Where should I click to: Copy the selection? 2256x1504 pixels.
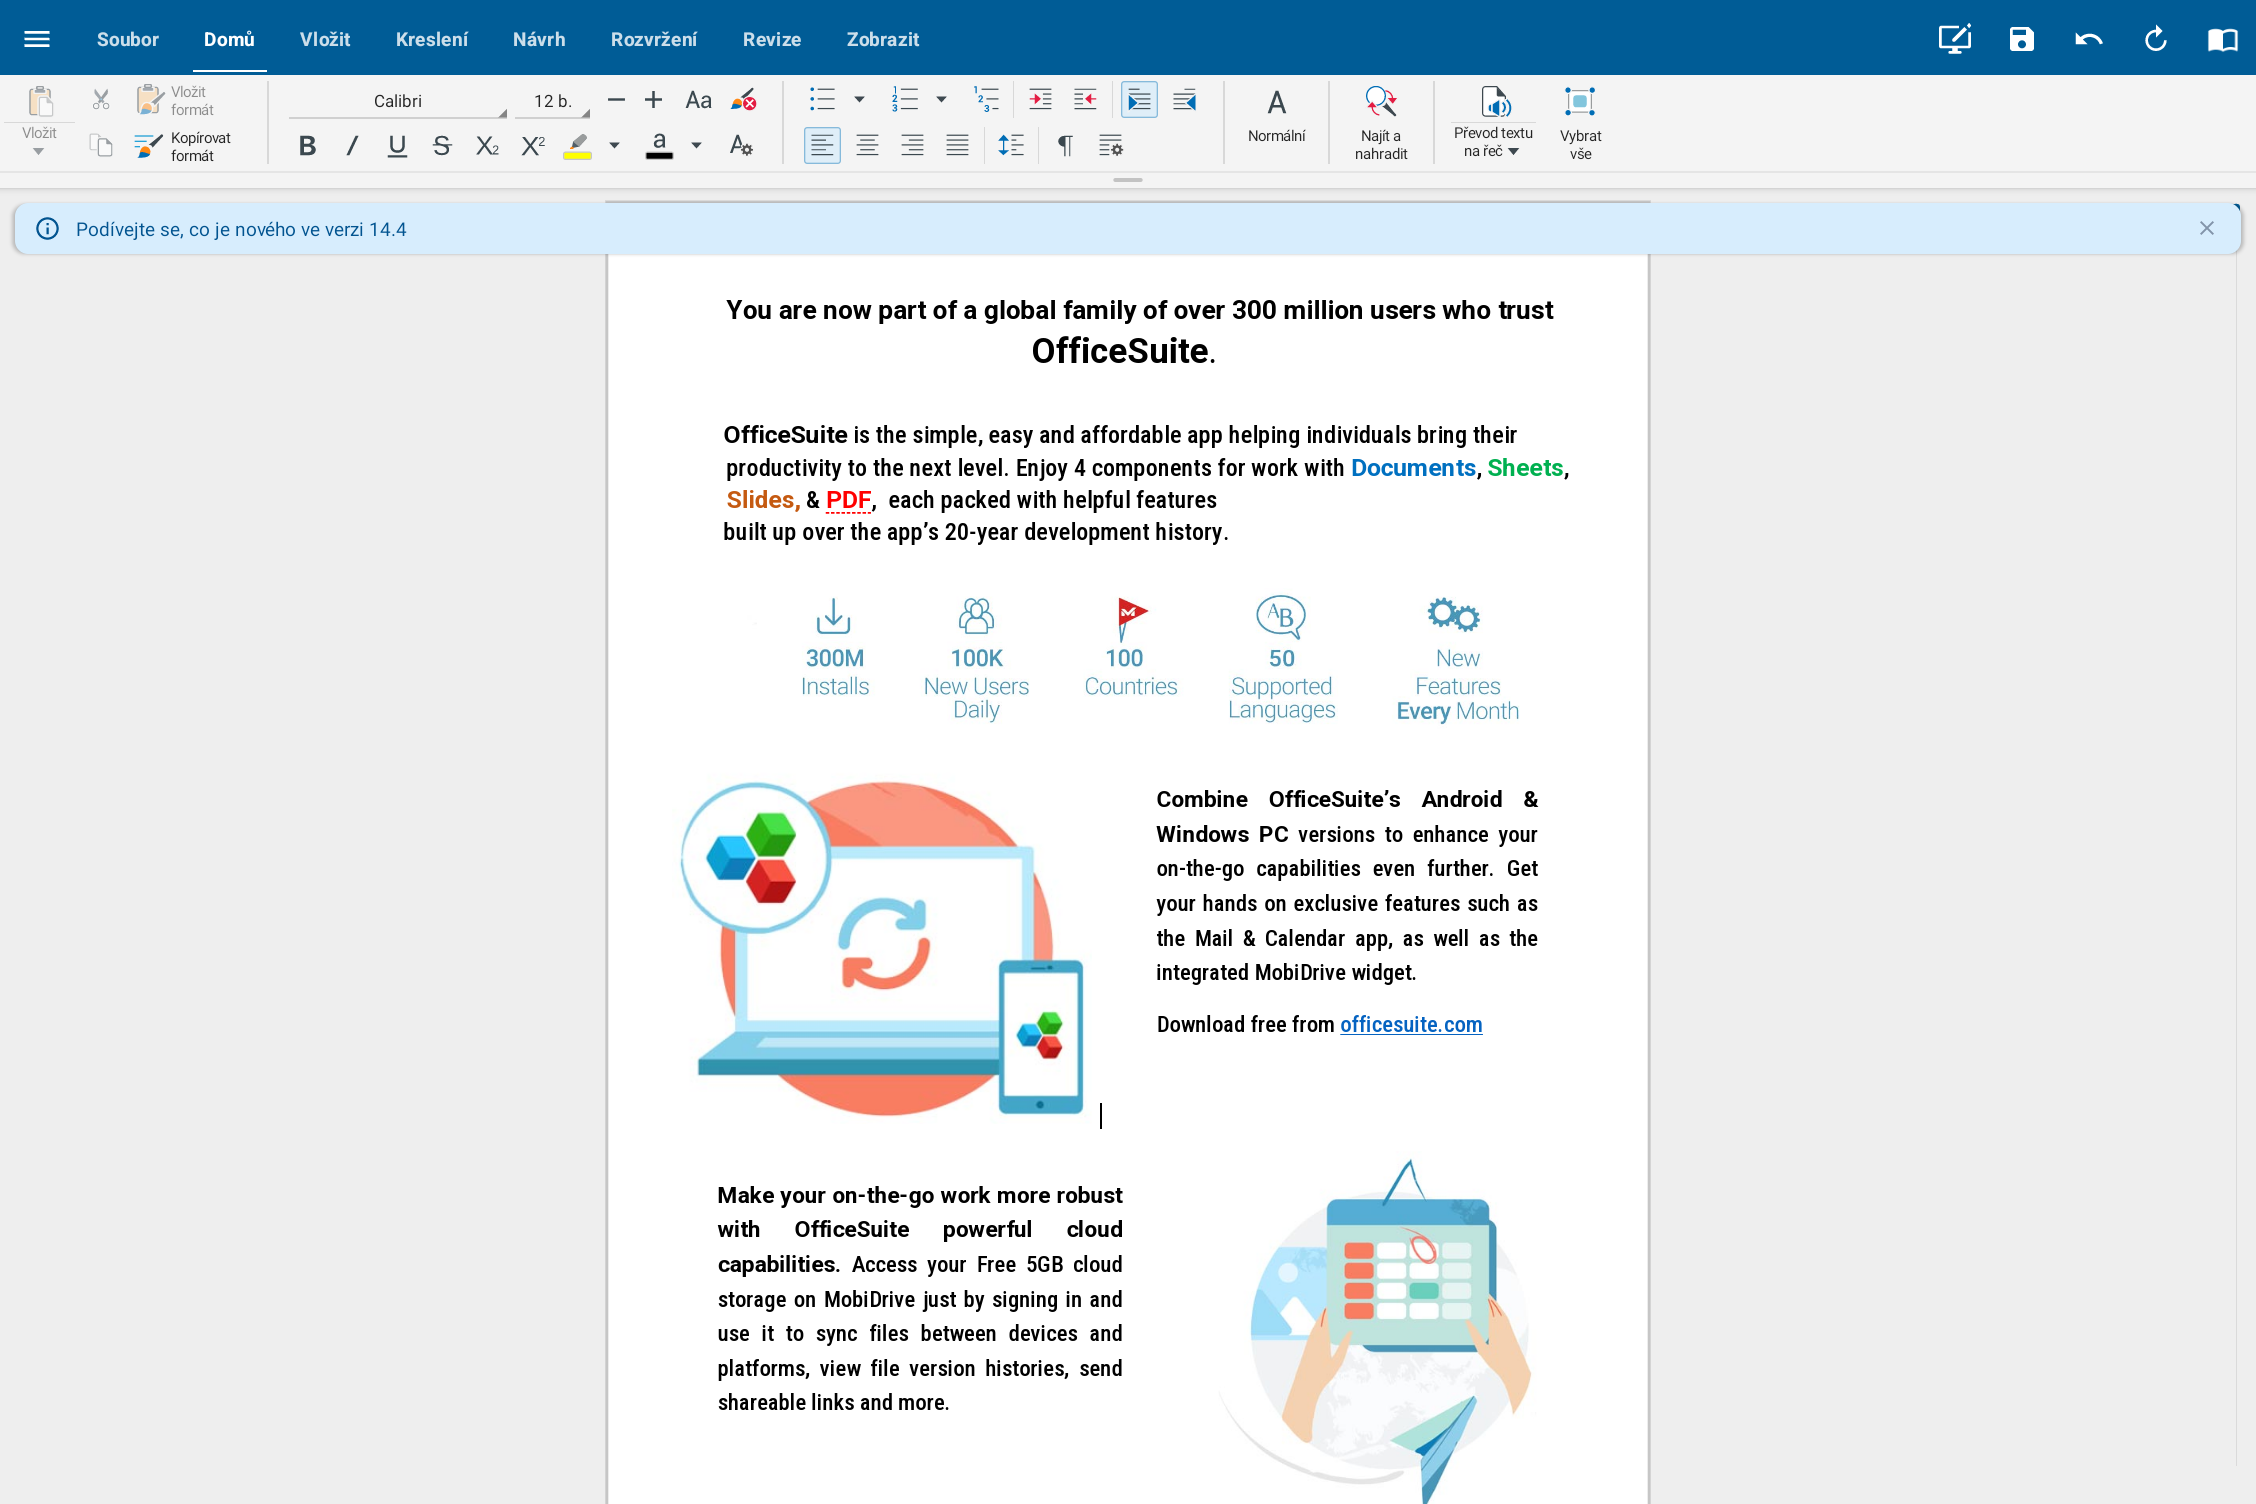point(101,146)
